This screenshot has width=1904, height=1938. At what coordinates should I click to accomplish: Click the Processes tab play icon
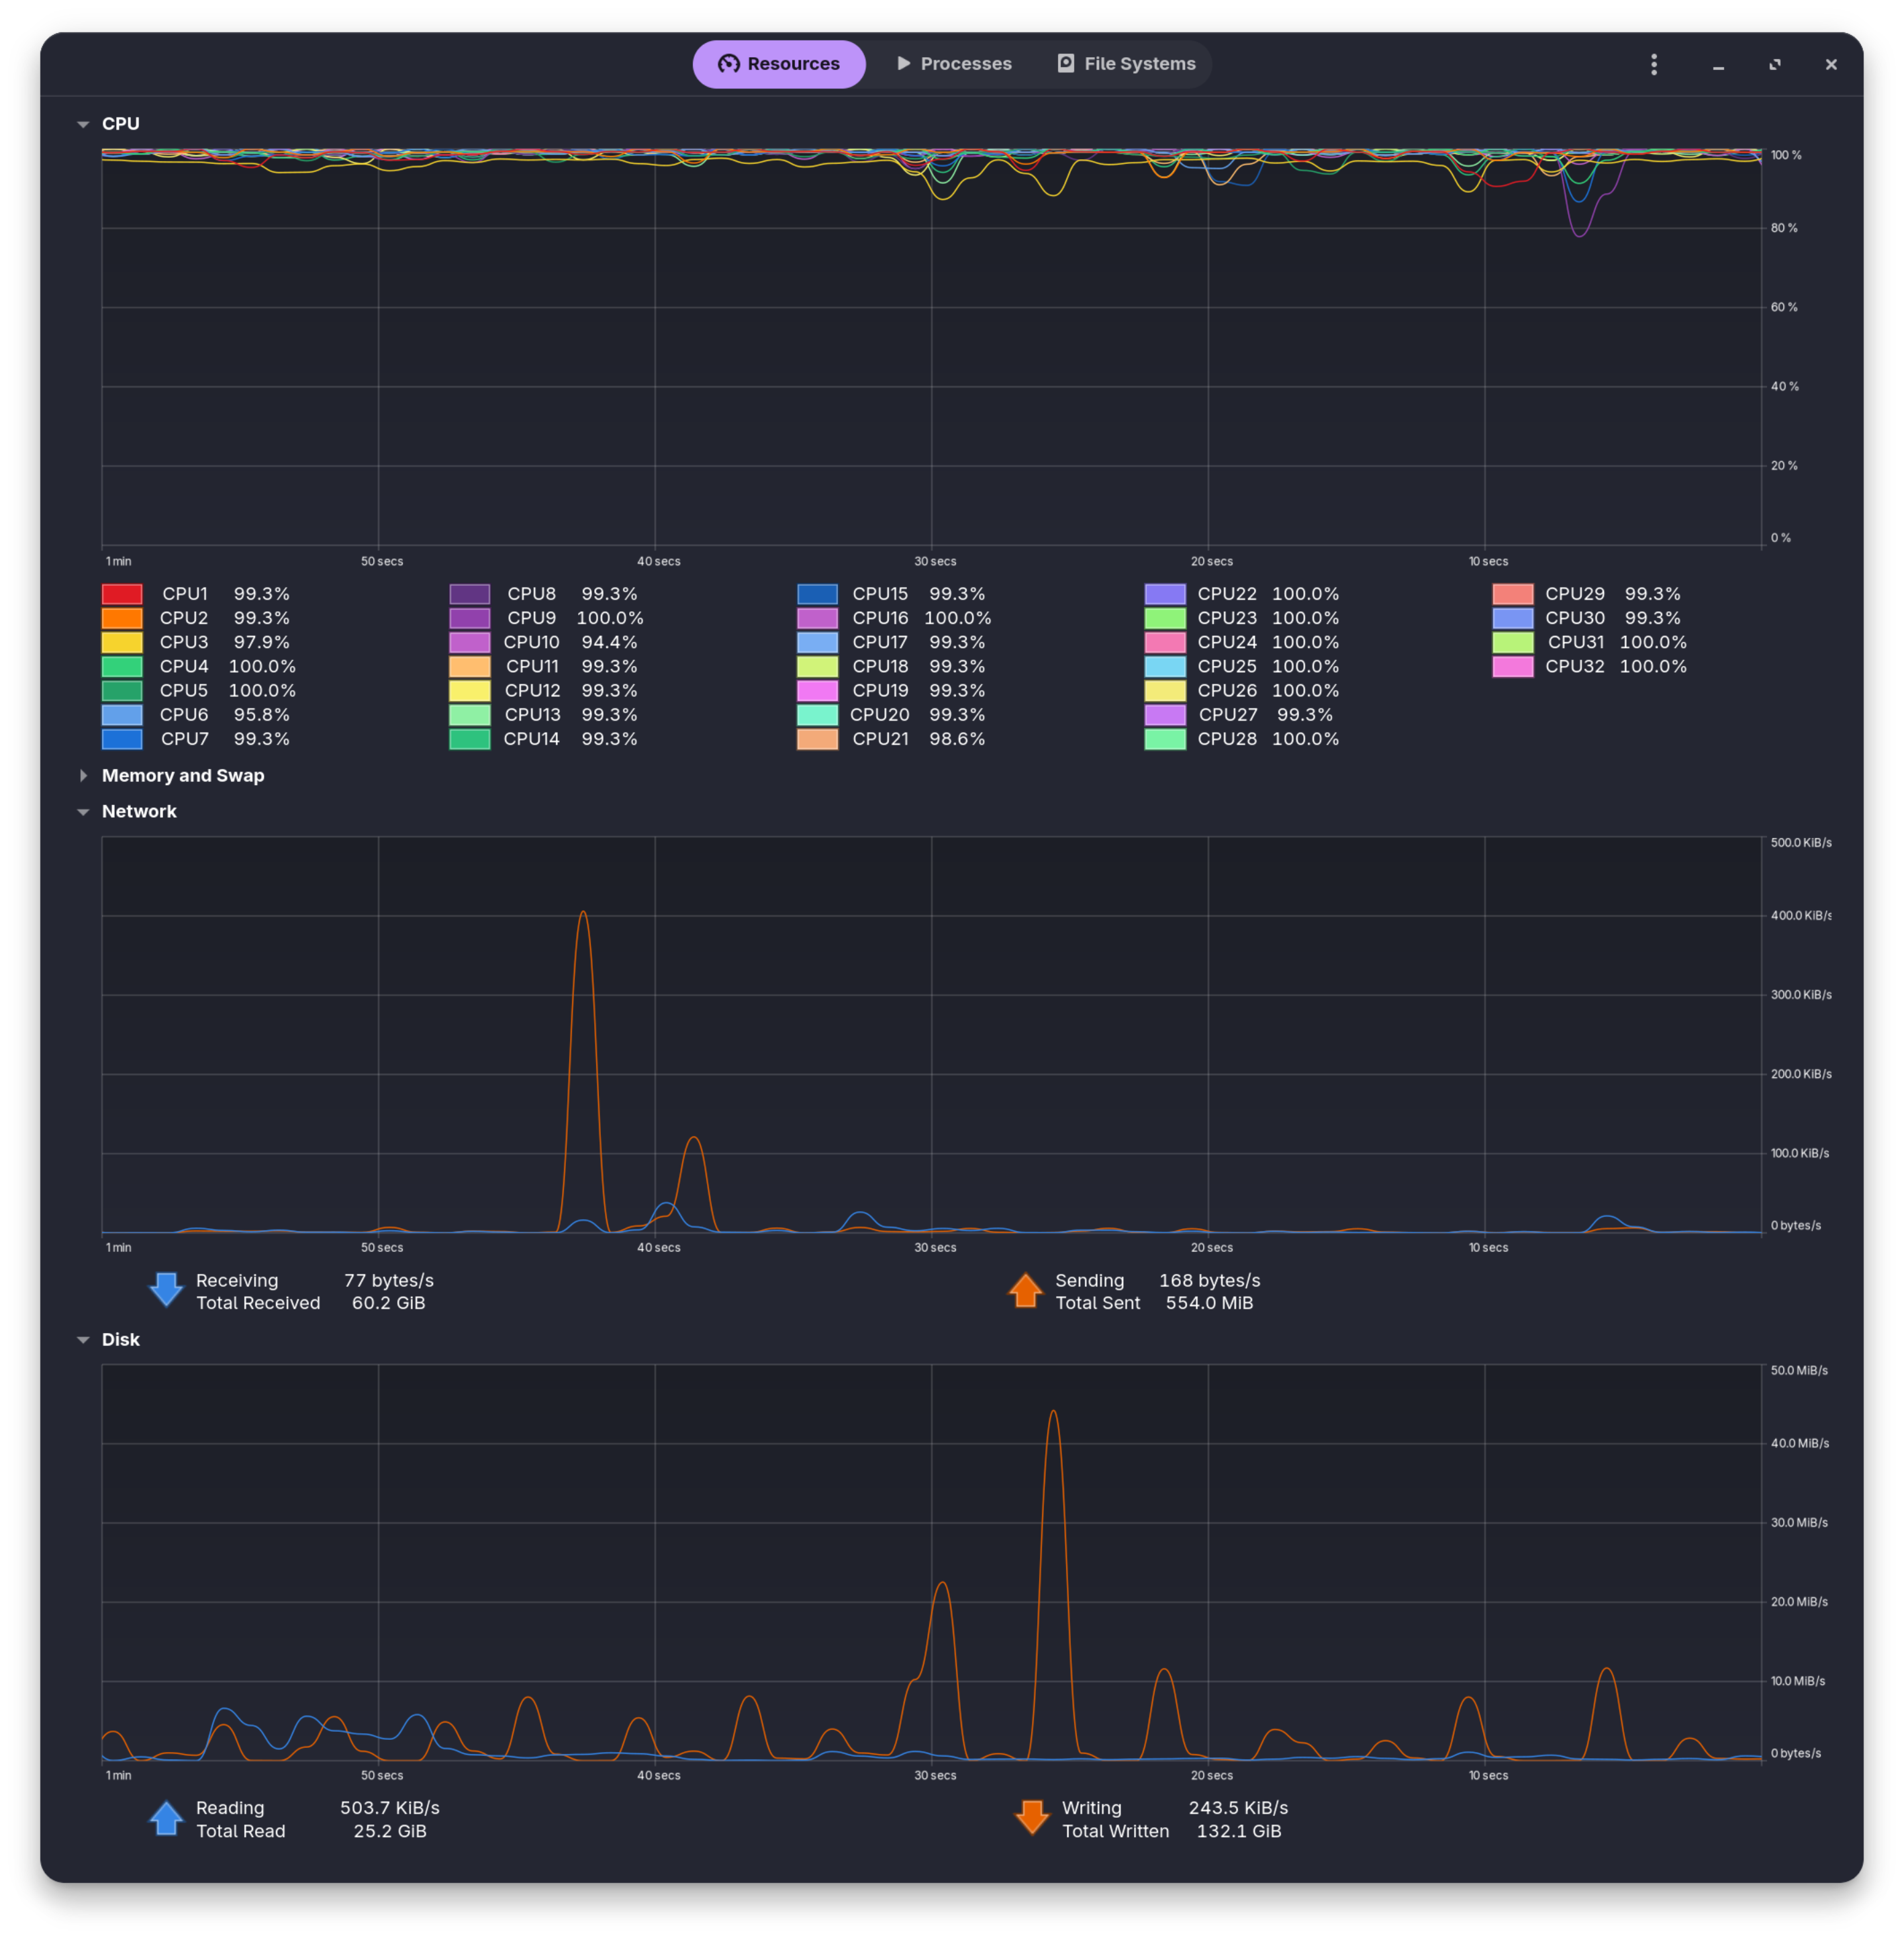(904, 64)
